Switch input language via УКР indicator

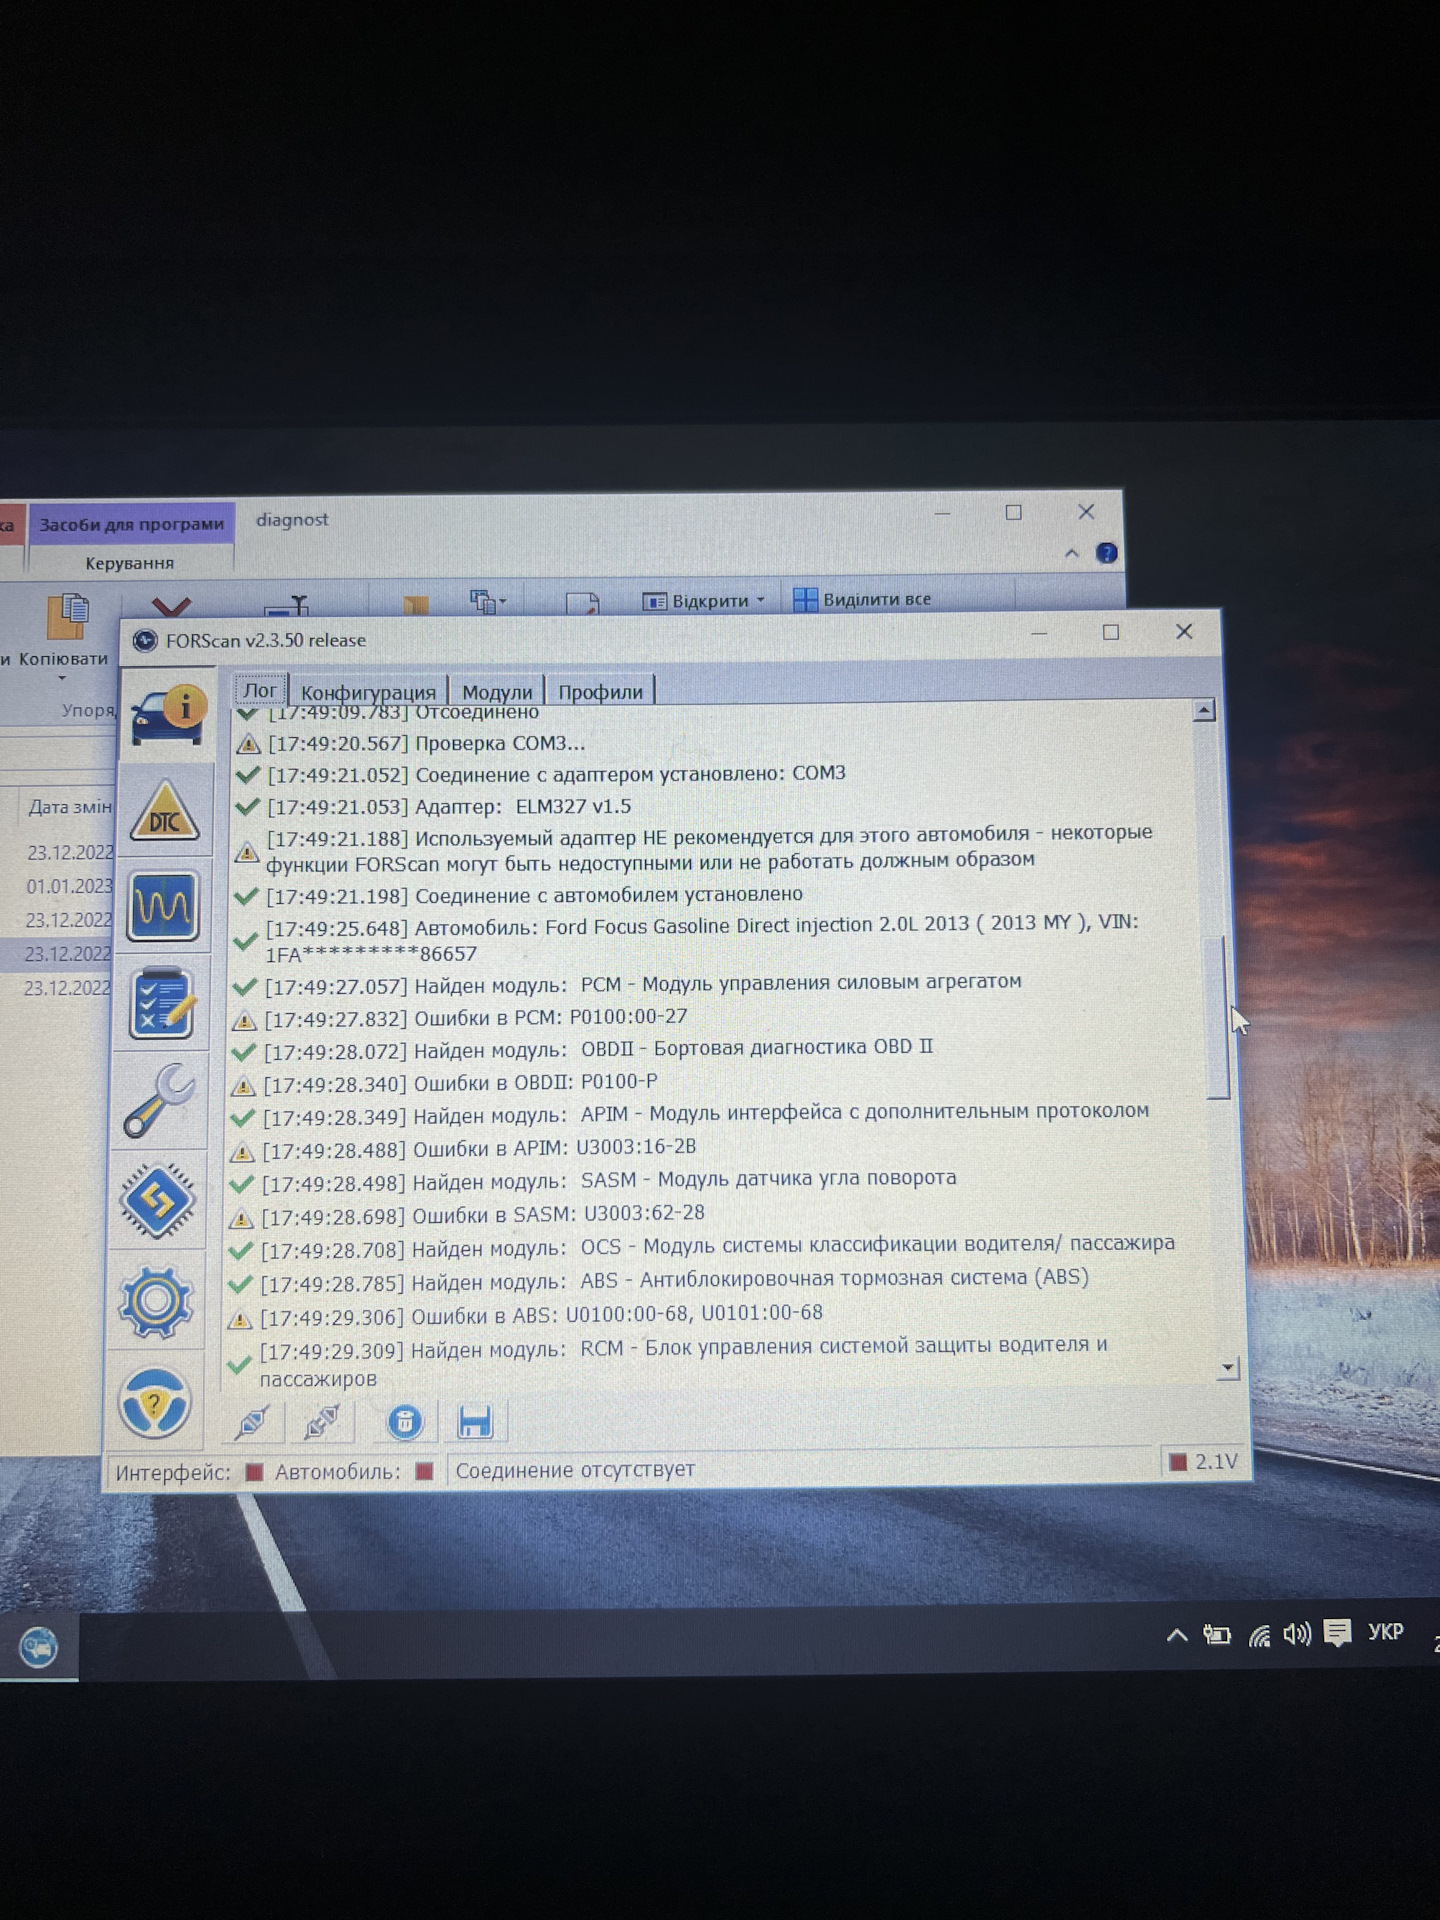point(1385,1632)
